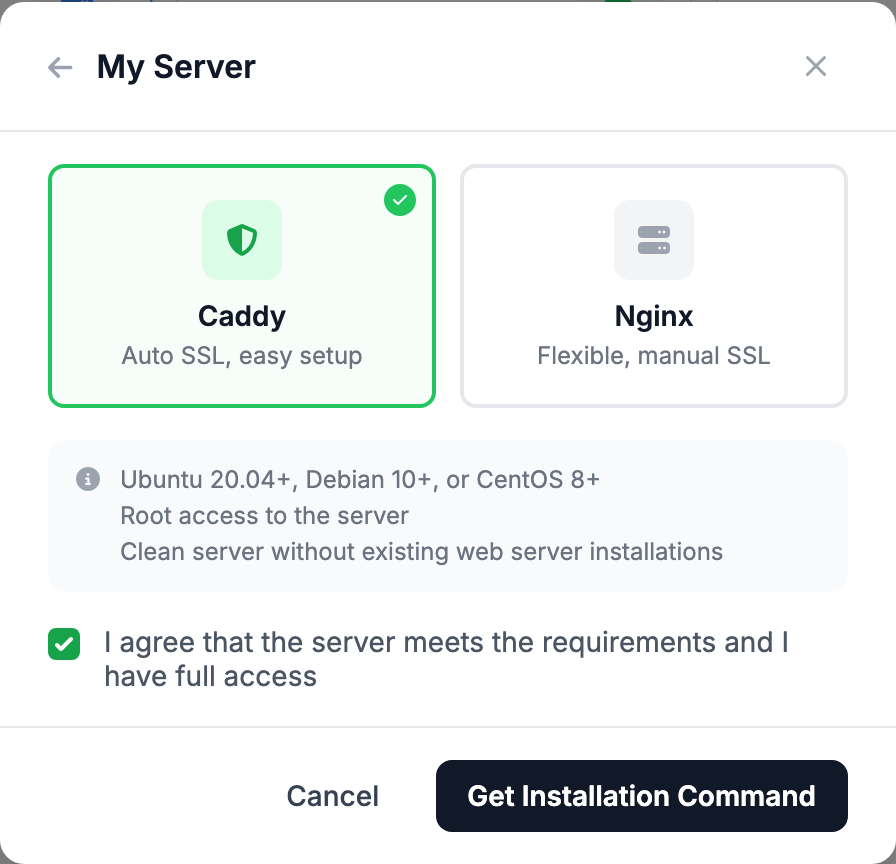
Task: Click the info icon beside requirements
Action: [88, 479]
